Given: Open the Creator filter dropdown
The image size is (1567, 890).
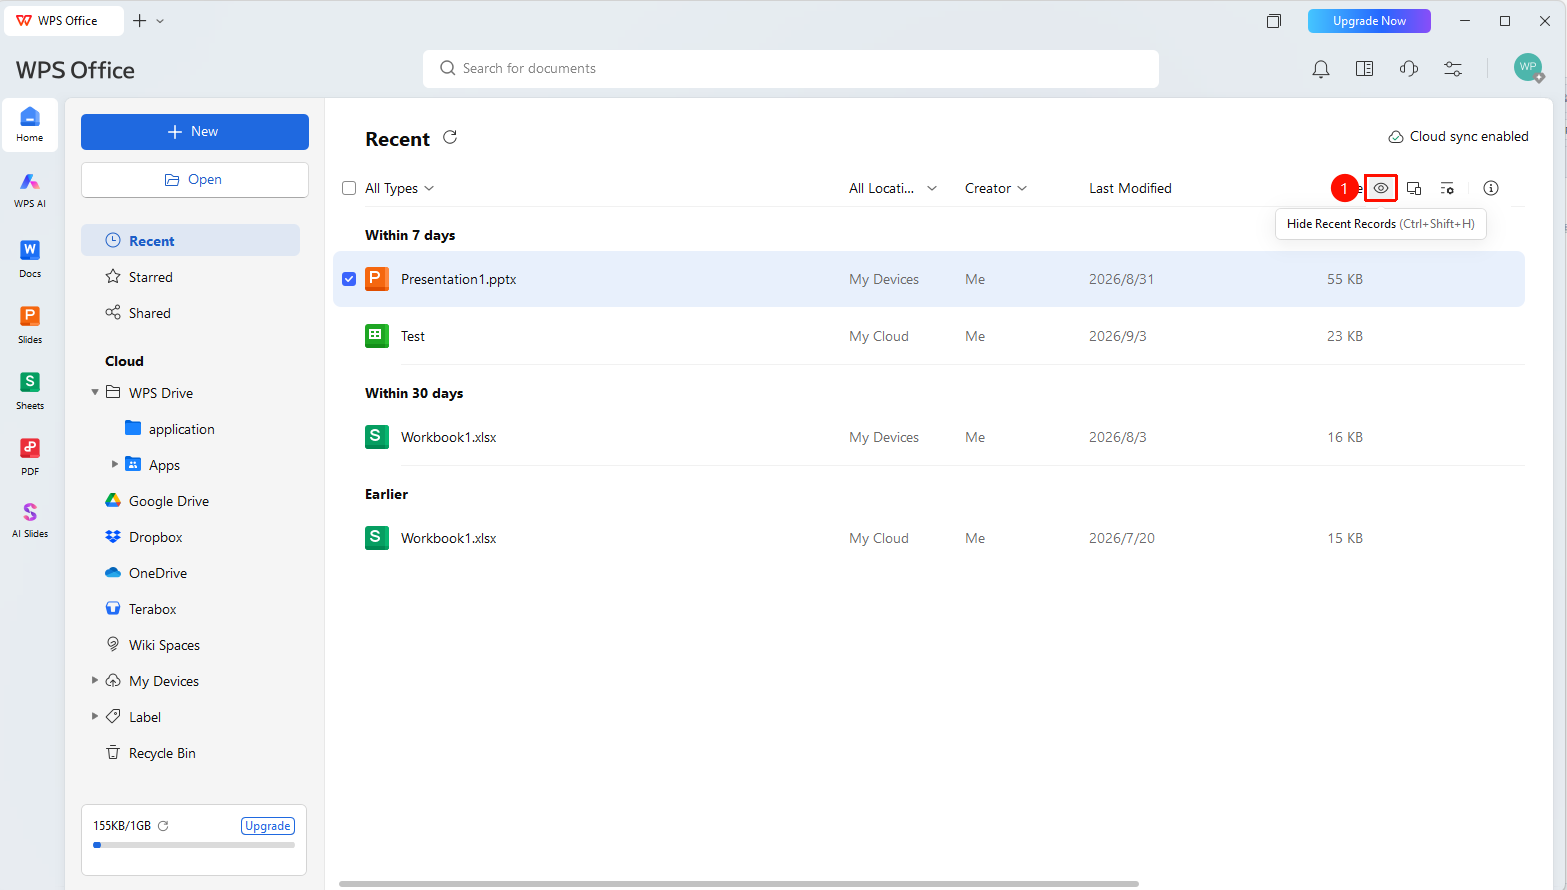Looking at the screenshot, I should pos(996,188).
